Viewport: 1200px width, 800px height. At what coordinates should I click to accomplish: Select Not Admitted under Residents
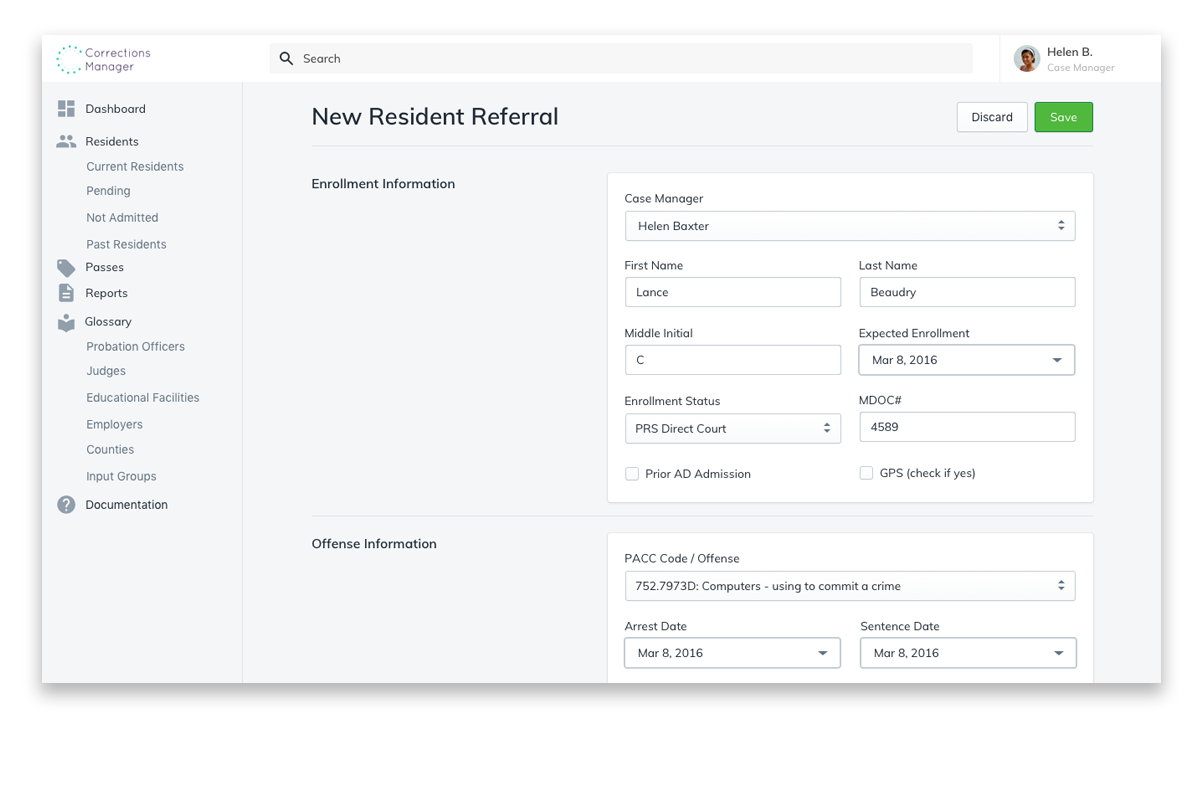[122, 218]
